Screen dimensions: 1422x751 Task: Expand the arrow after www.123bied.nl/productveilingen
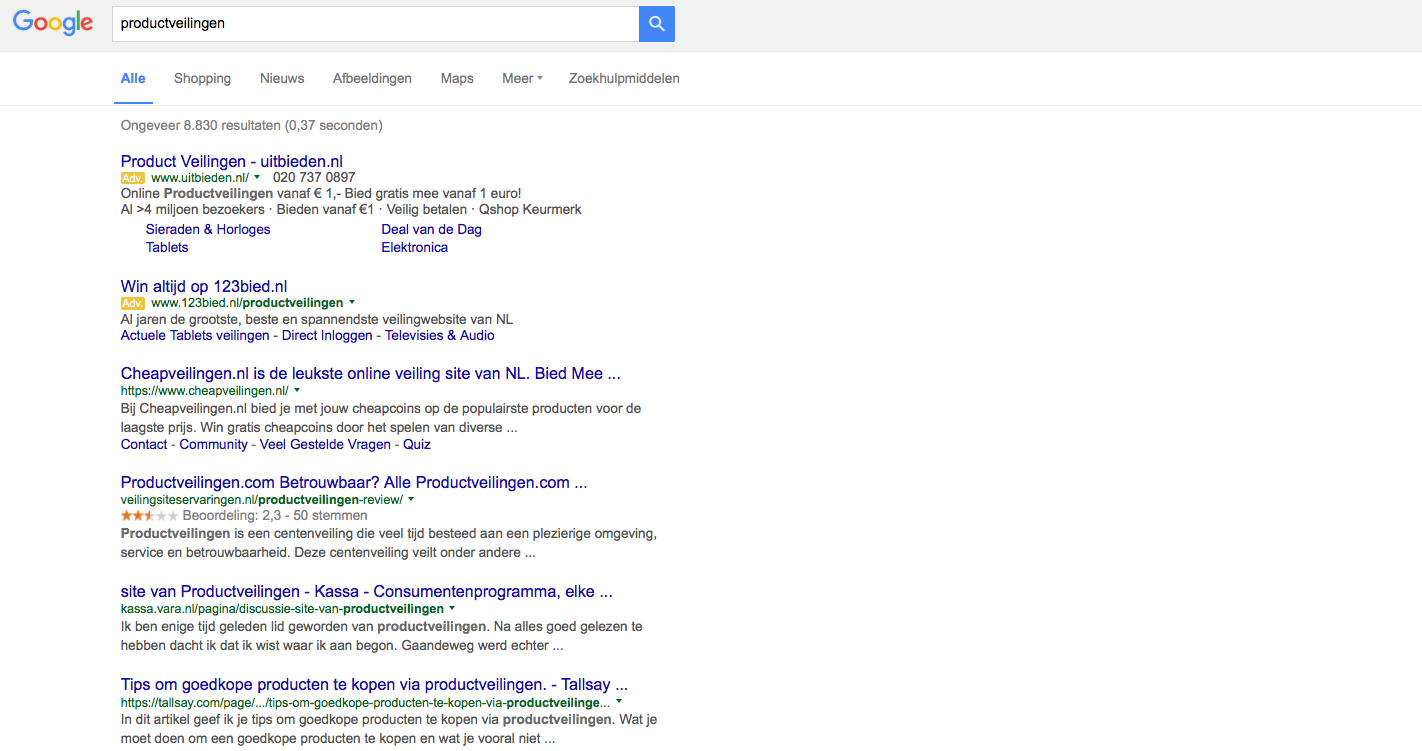point(352,303)
